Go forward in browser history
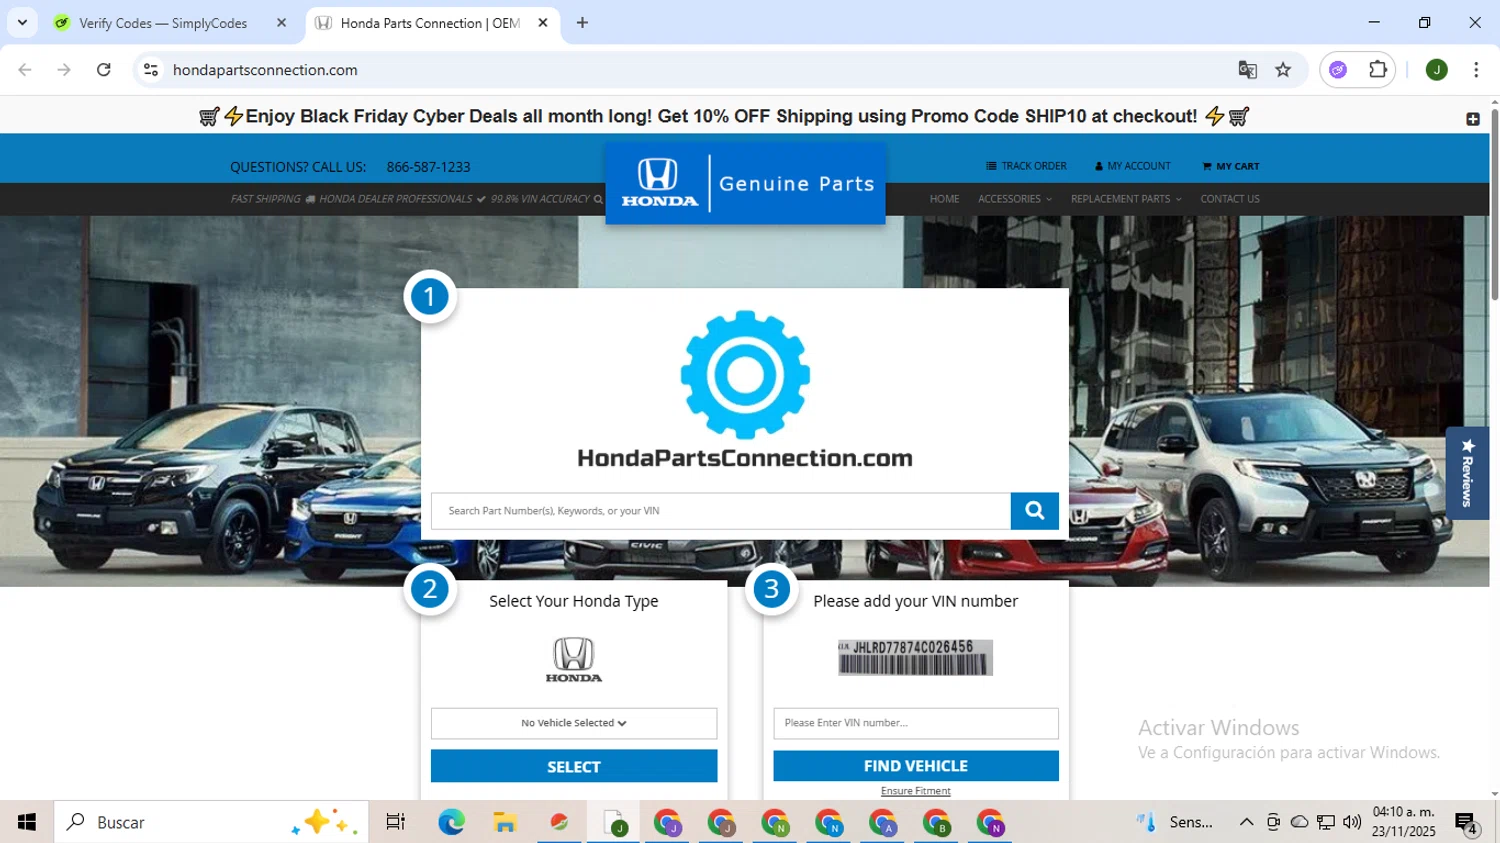Image resolution: width=1500 pixels, height=843 pixels. (64, 70)
